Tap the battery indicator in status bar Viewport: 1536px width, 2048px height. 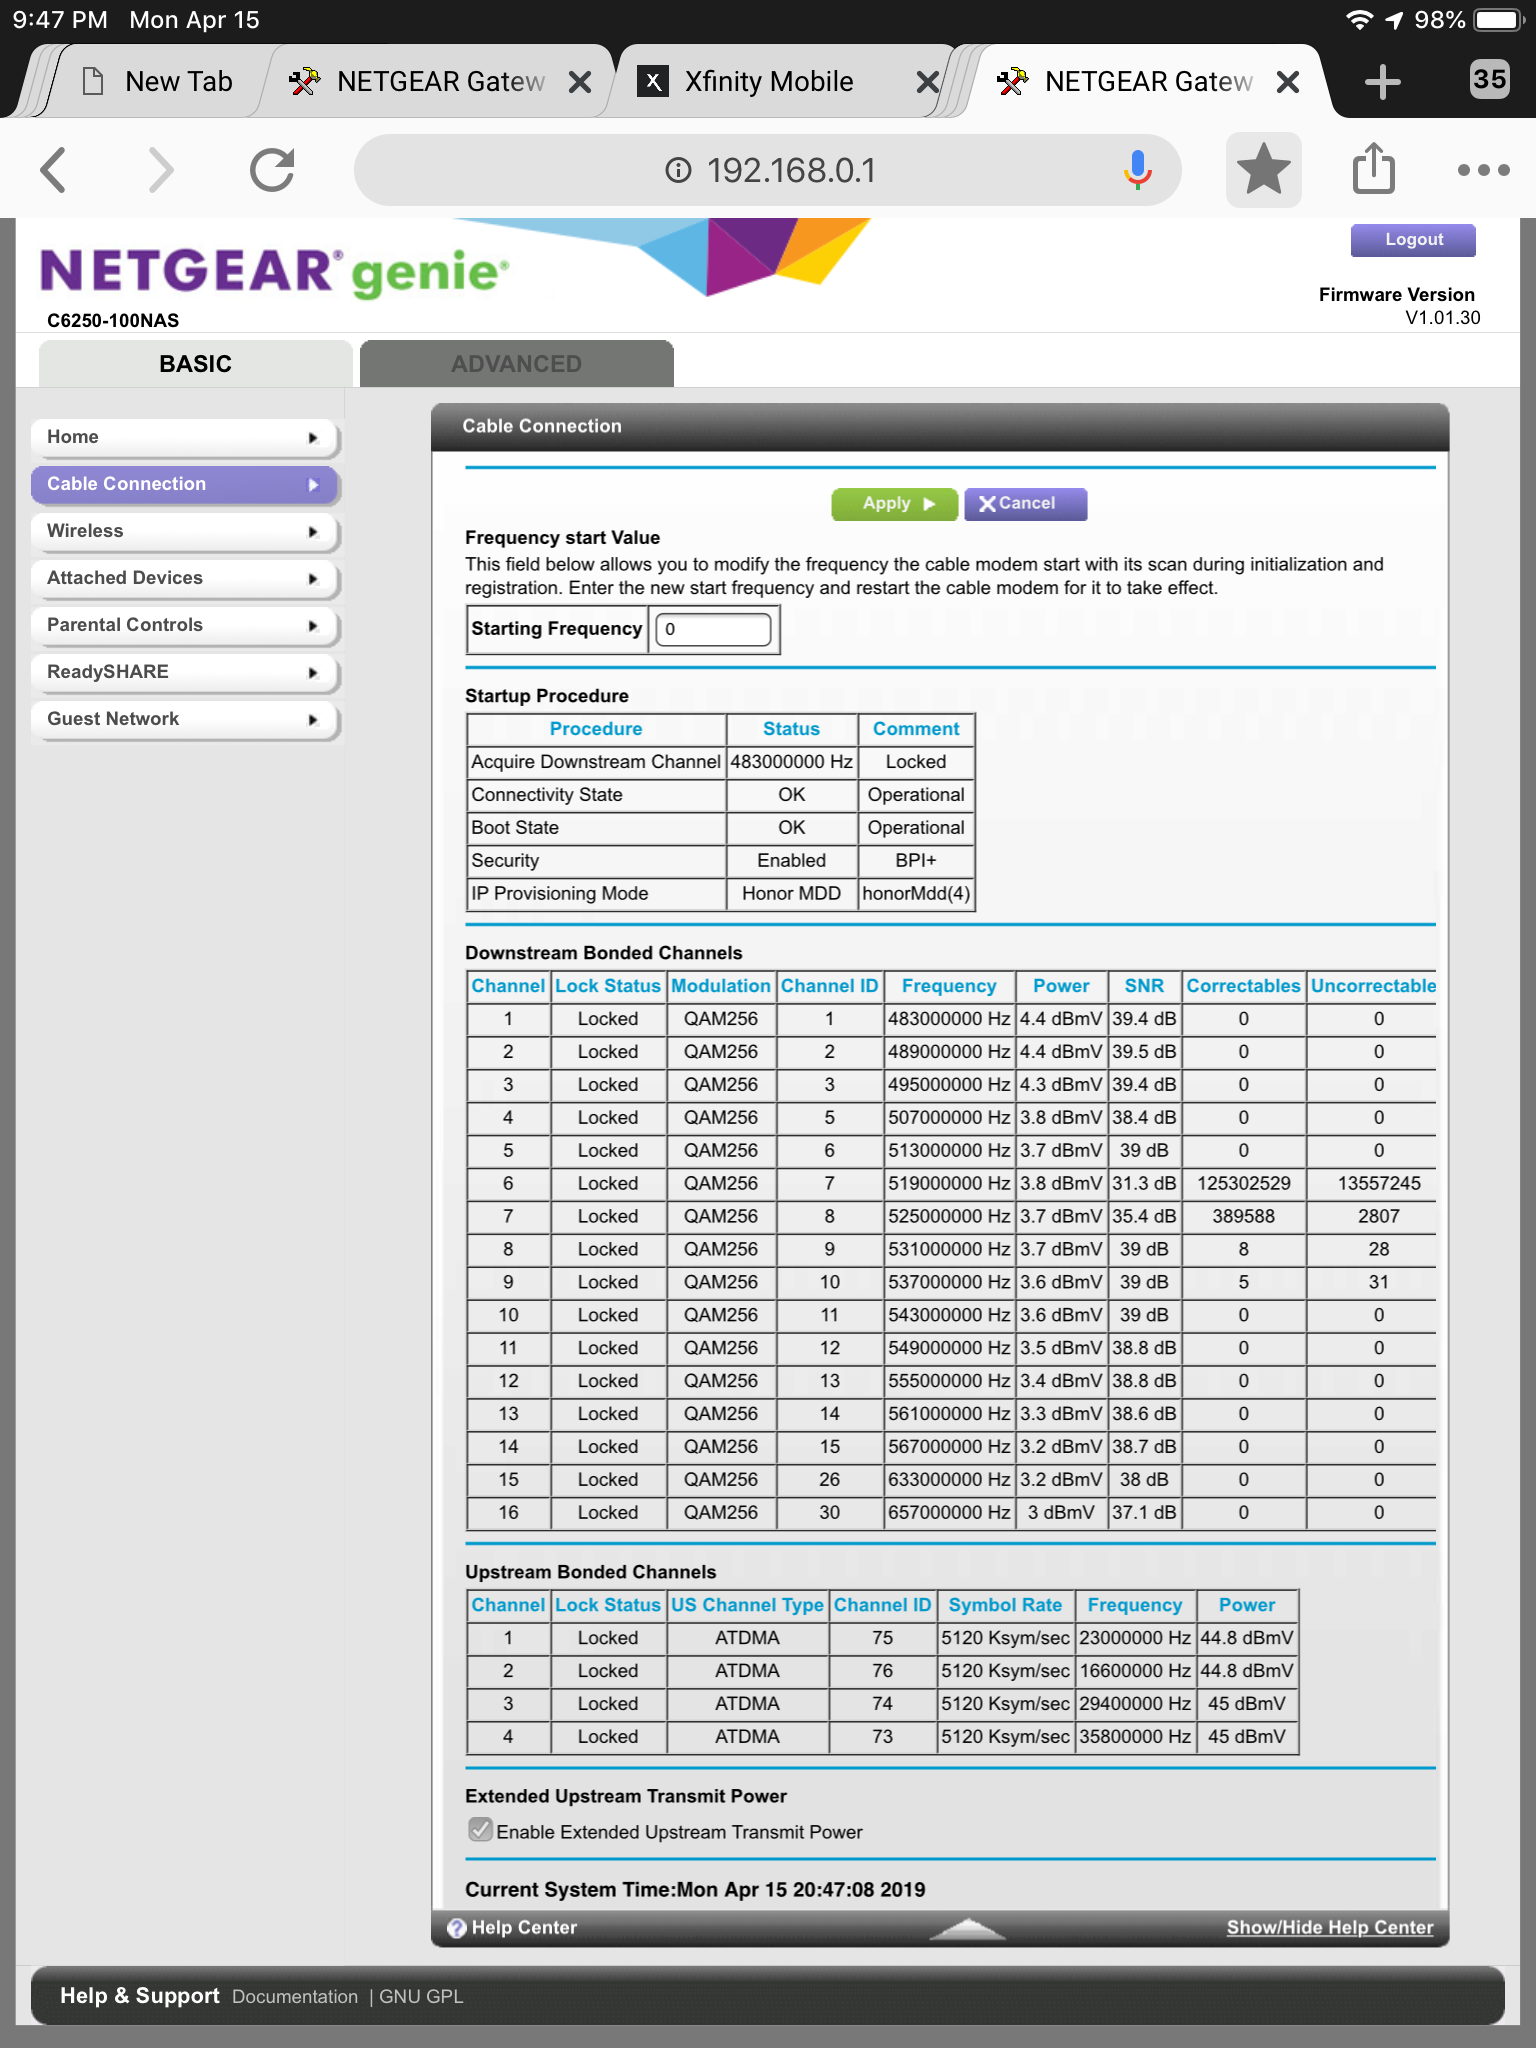point(1497,20)
